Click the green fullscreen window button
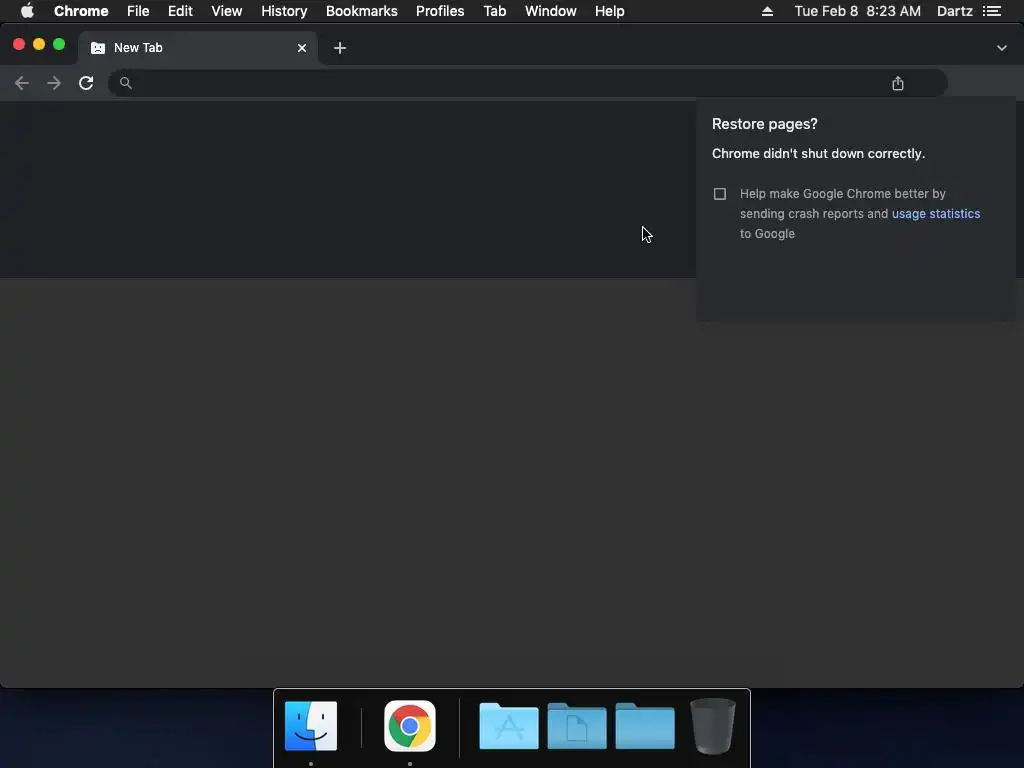Screen dimensions: 1024x768 click(59, 44)
